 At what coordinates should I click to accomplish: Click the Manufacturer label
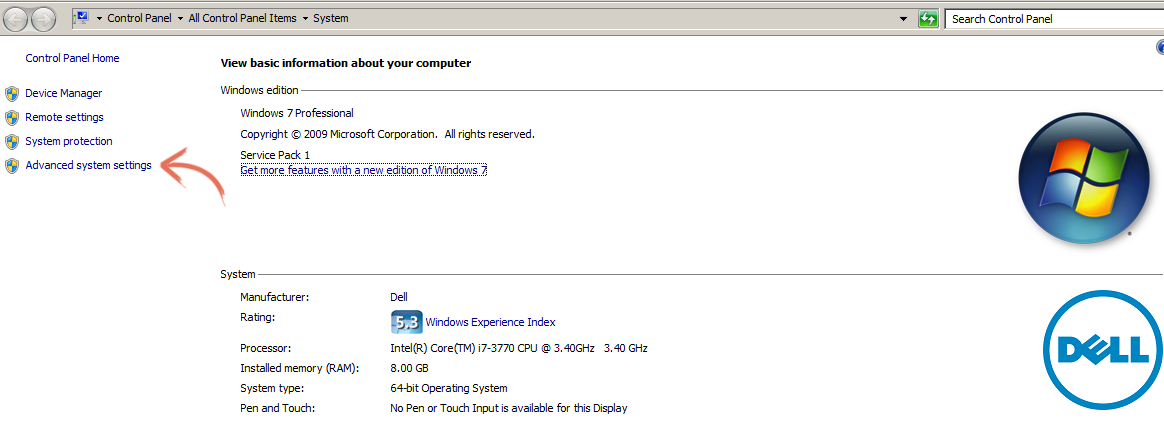click(x=274, y=297)
